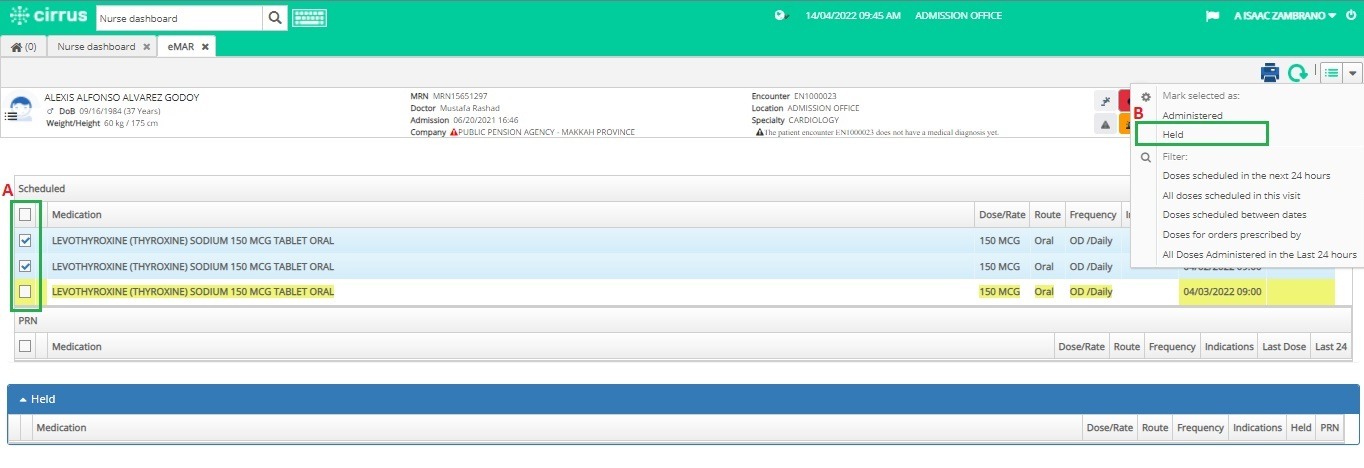Uncheck the first Levothyroxine row checkbox
1364x468 pixels.
(x=25, y=240)
